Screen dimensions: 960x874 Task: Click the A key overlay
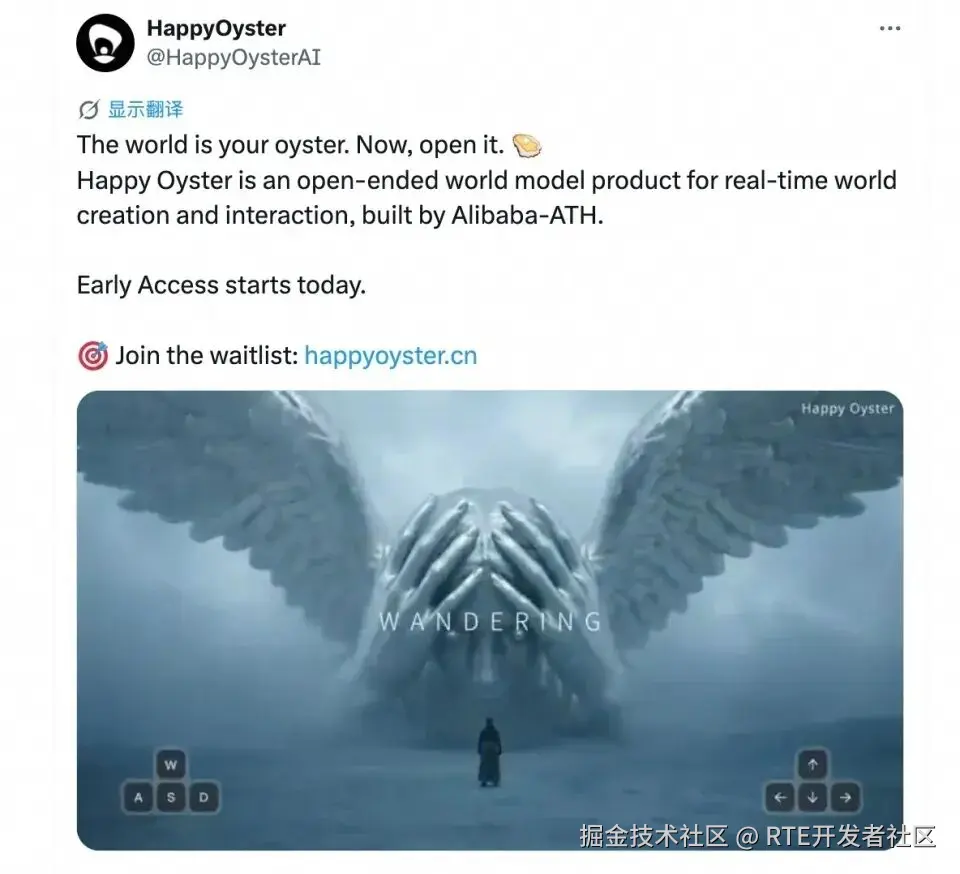coord(138,797)
